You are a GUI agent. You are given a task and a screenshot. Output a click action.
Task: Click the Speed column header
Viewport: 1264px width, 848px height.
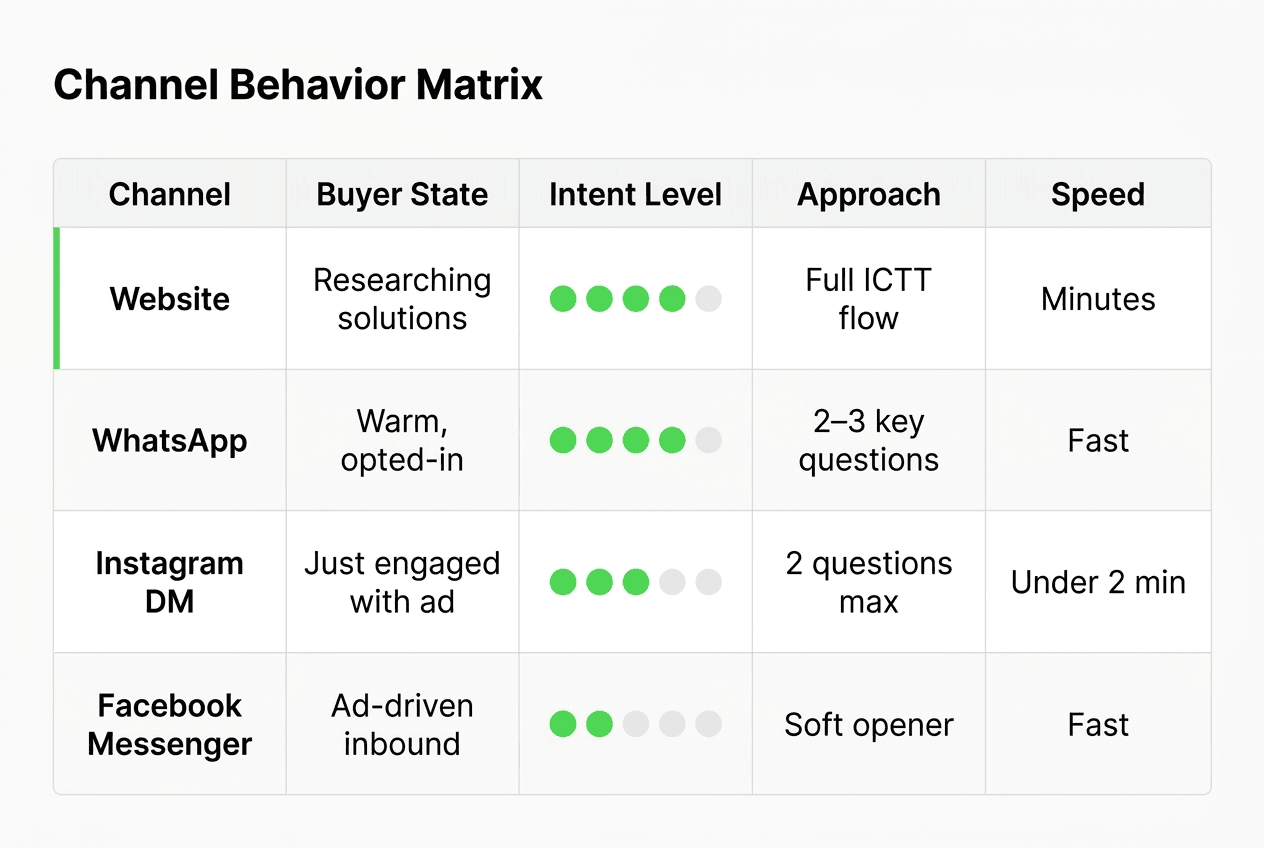click(x=1098, y=194)
